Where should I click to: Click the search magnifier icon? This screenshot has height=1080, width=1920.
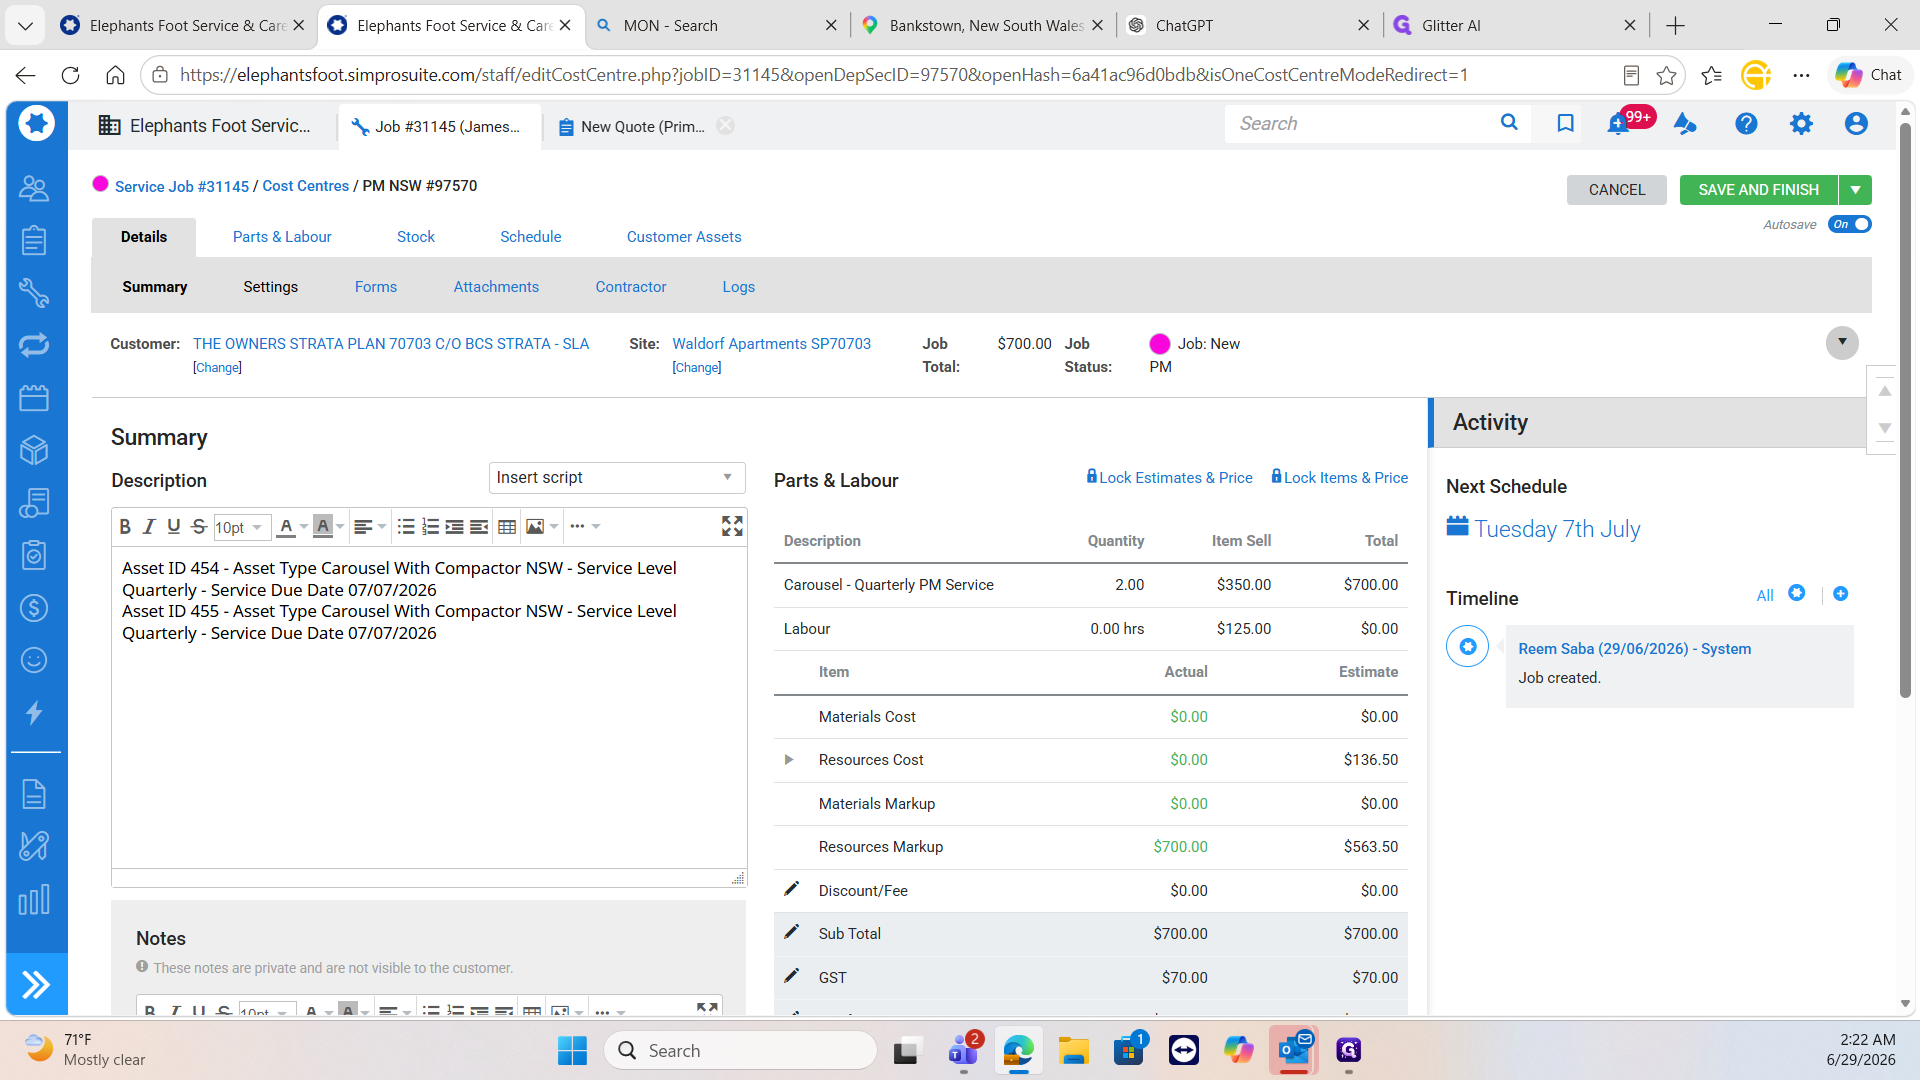click(1509, 122)
